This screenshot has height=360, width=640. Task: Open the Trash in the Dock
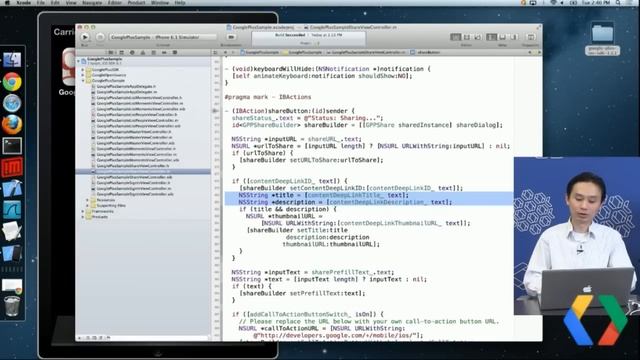tap(12, 306)
